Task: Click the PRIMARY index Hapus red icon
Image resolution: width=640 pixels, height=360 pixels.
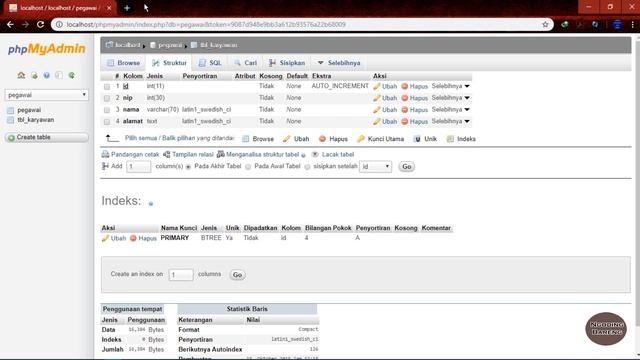Action: [133, 238]
